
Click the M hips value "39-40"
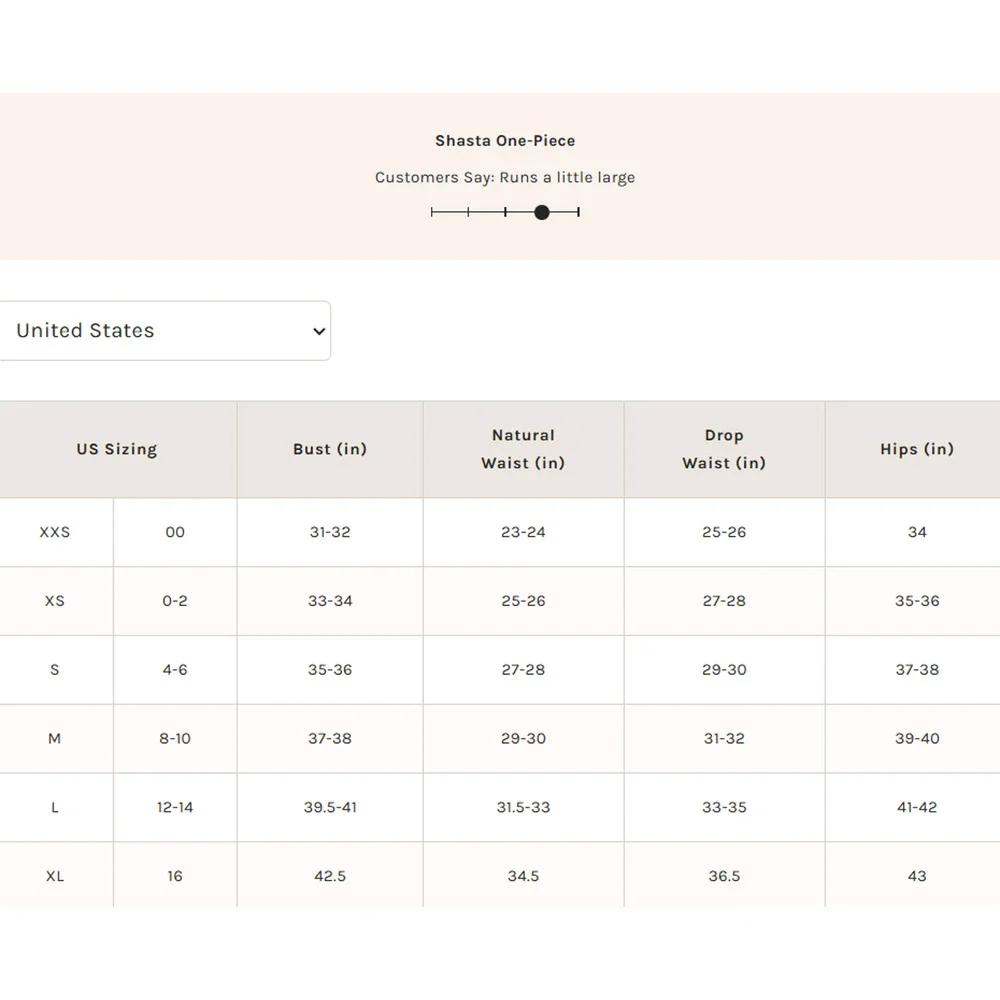(x=917, y=739)
